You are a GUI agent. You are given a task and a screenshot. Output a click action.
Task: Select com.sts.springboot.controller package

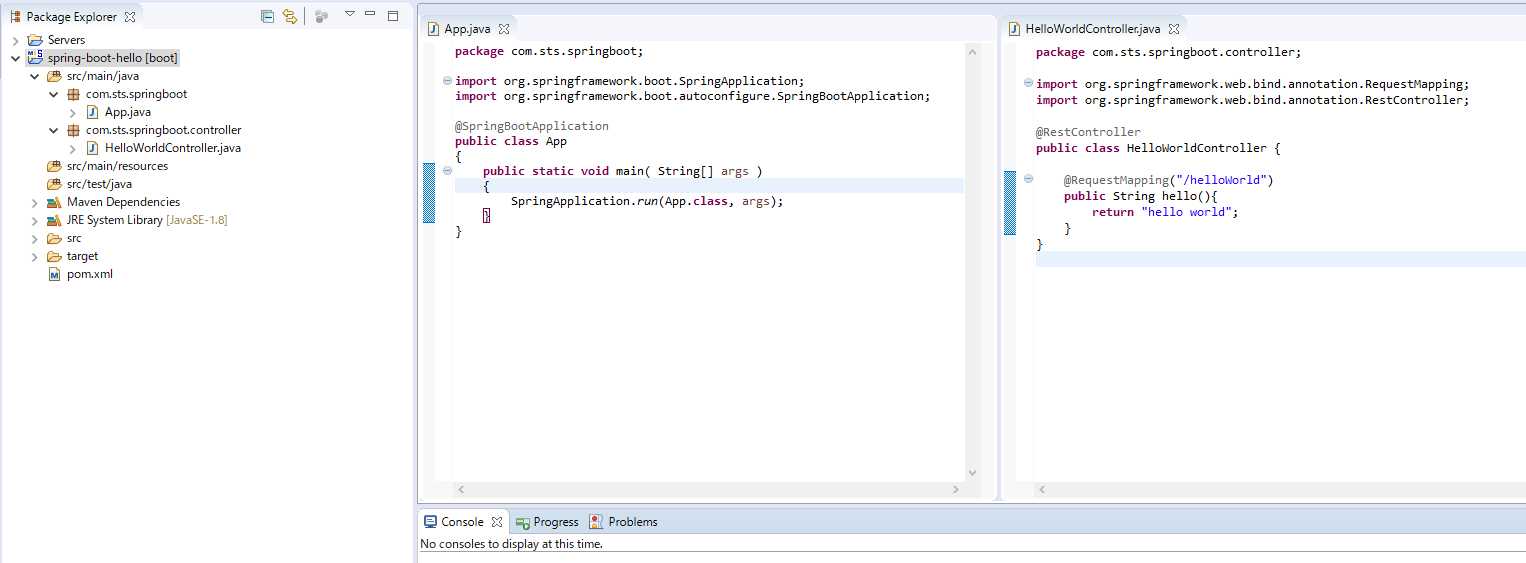163,130
